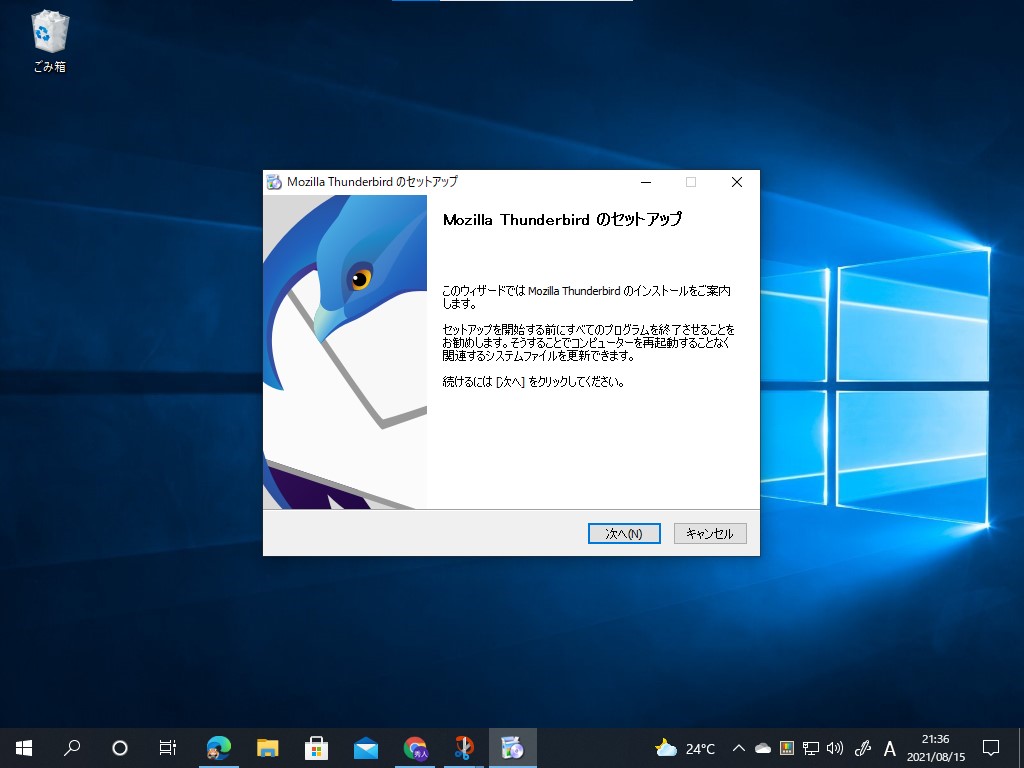
Task: Launch the Microsoft Store
Action: (315, 747)
